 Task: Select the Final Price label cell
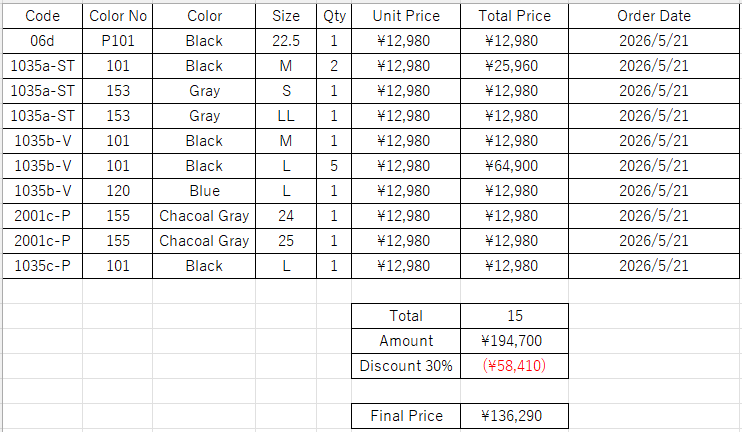point(406,416)
